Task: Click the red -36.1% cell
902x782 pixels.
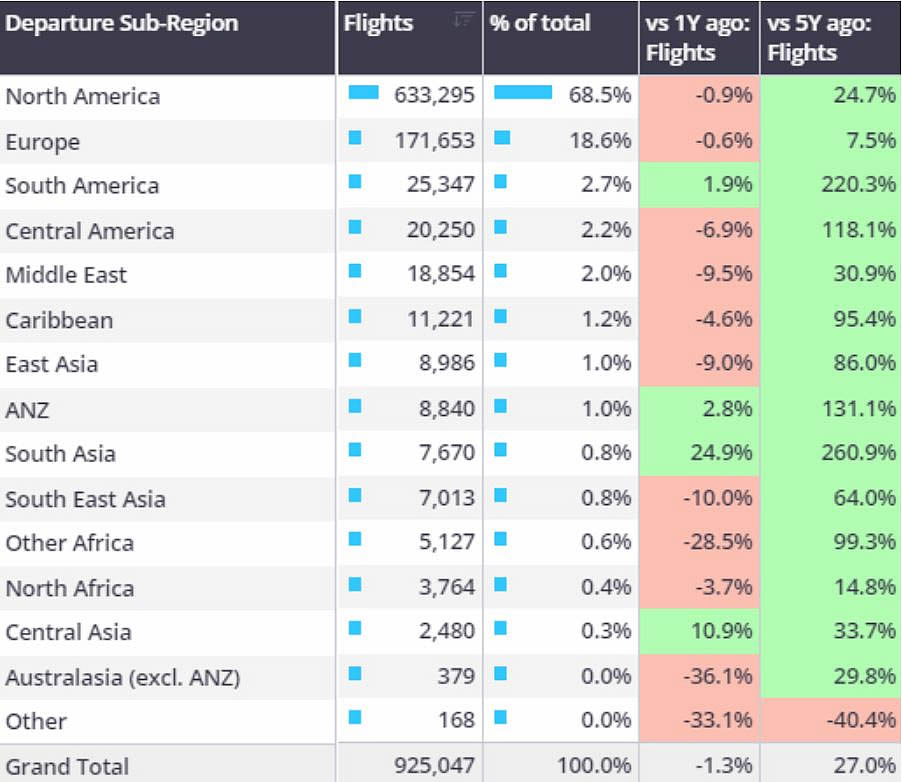Action: pyautogui.click(x=699, y=677)
